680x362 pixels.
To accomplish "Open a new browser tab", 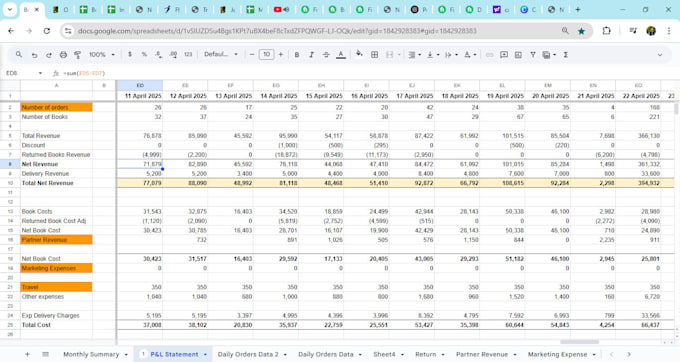I will [578, 10].
